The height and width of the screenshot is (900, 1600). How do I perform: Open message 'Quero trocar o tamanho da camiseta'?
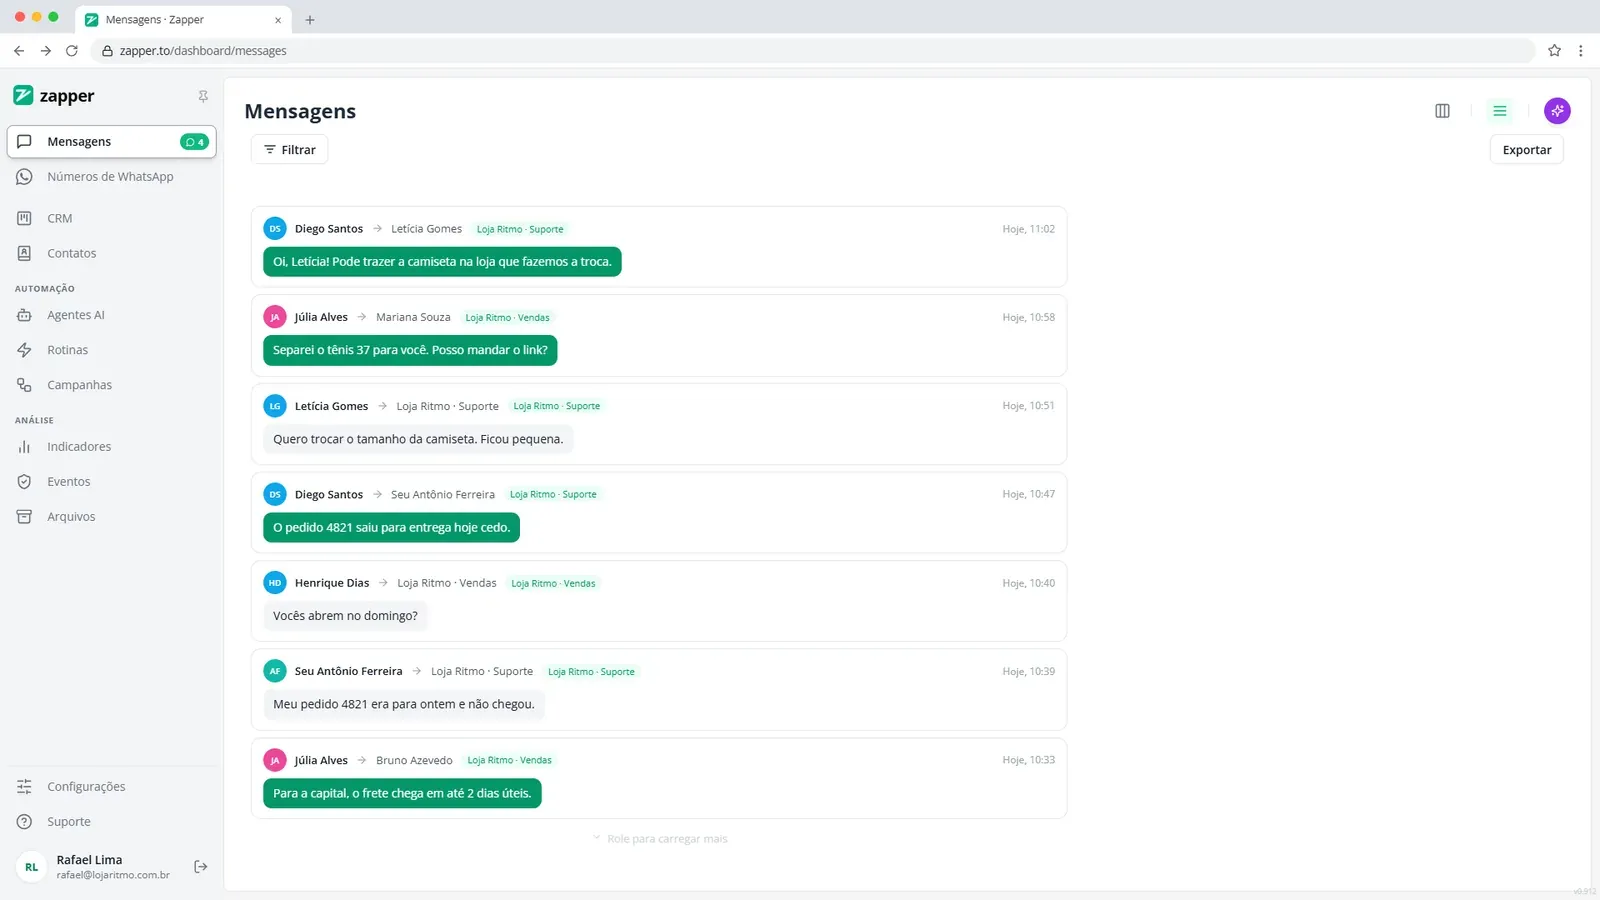(418, 439)
